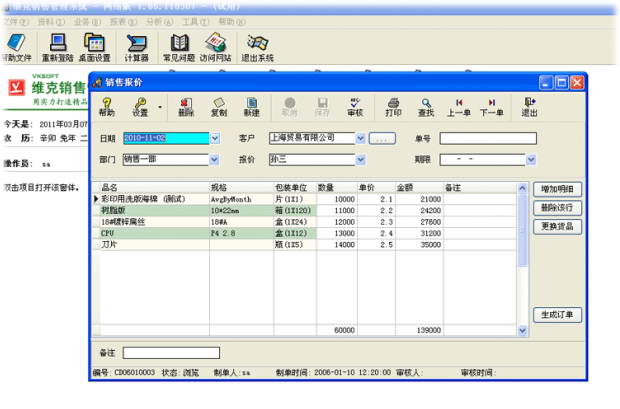Image resolution: width=620 pixels, height=409 pixels.
Task: Go to 上一单 record
Action: pos(459,107)
